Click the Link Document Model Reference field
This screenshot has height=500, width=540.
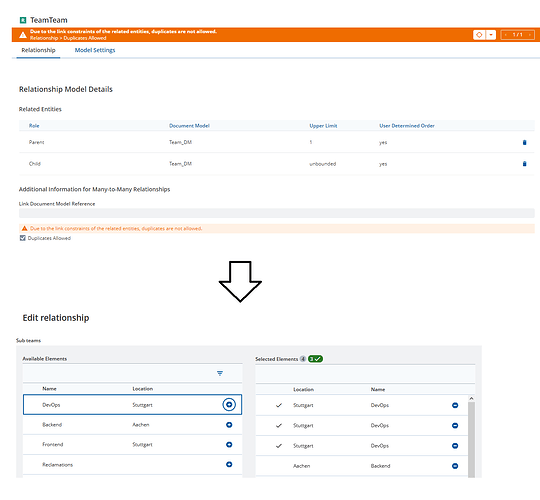[277, 213]
